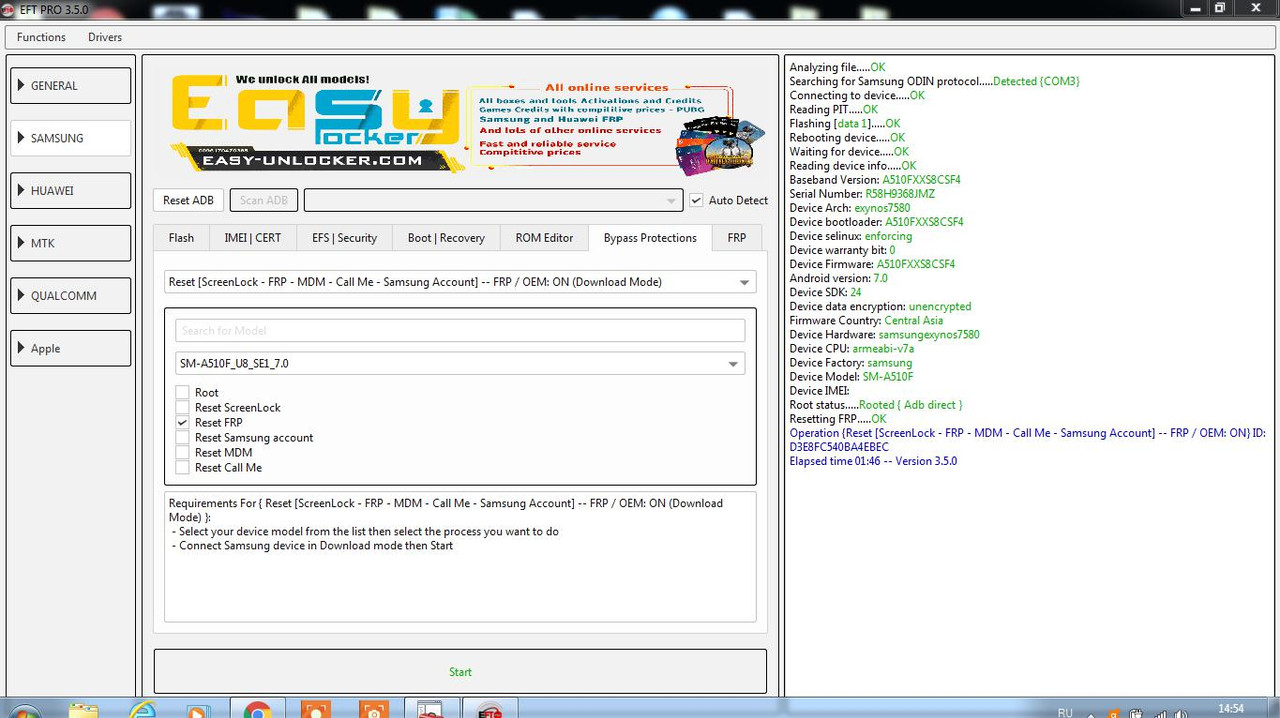Switch to the Boot | Recovery tab
This screenshot has height=718, width=1280.
[x=446, y=238]
